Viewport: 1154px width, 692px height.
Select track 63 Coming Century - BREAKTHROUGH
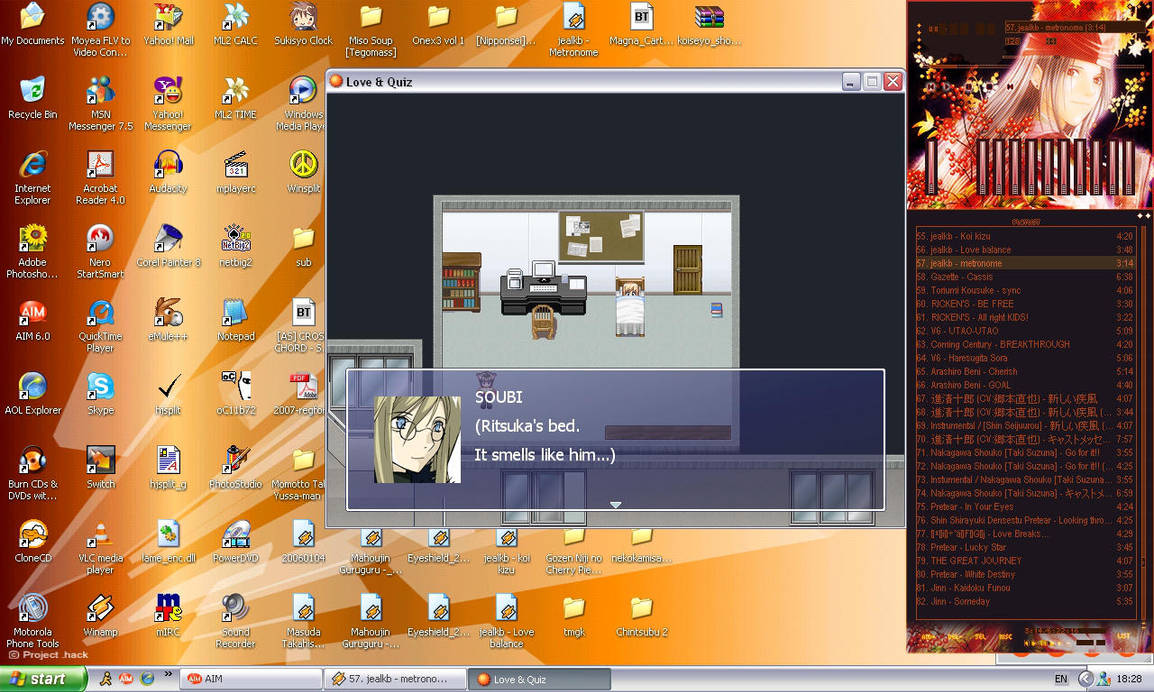[x=1024, y=344]
